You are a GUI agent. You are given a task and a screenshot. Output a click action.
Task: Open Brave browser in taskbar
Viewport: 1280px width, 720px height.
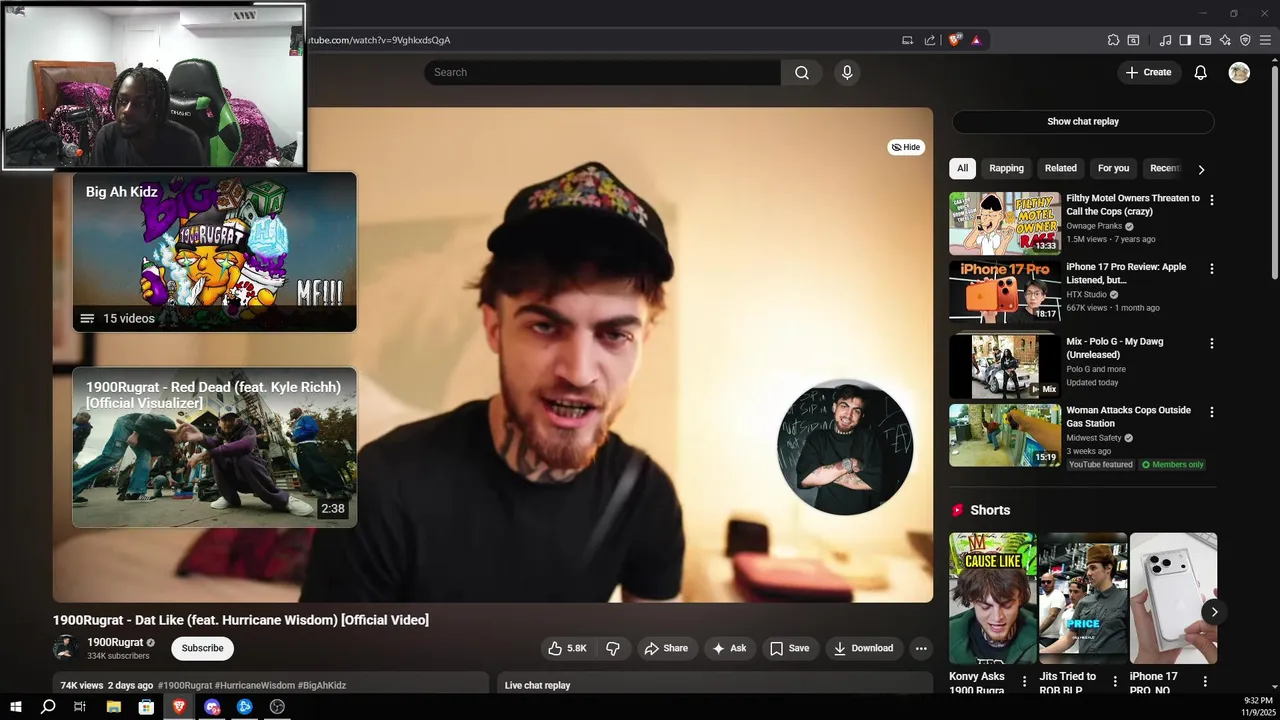click(x=179, y=707)
